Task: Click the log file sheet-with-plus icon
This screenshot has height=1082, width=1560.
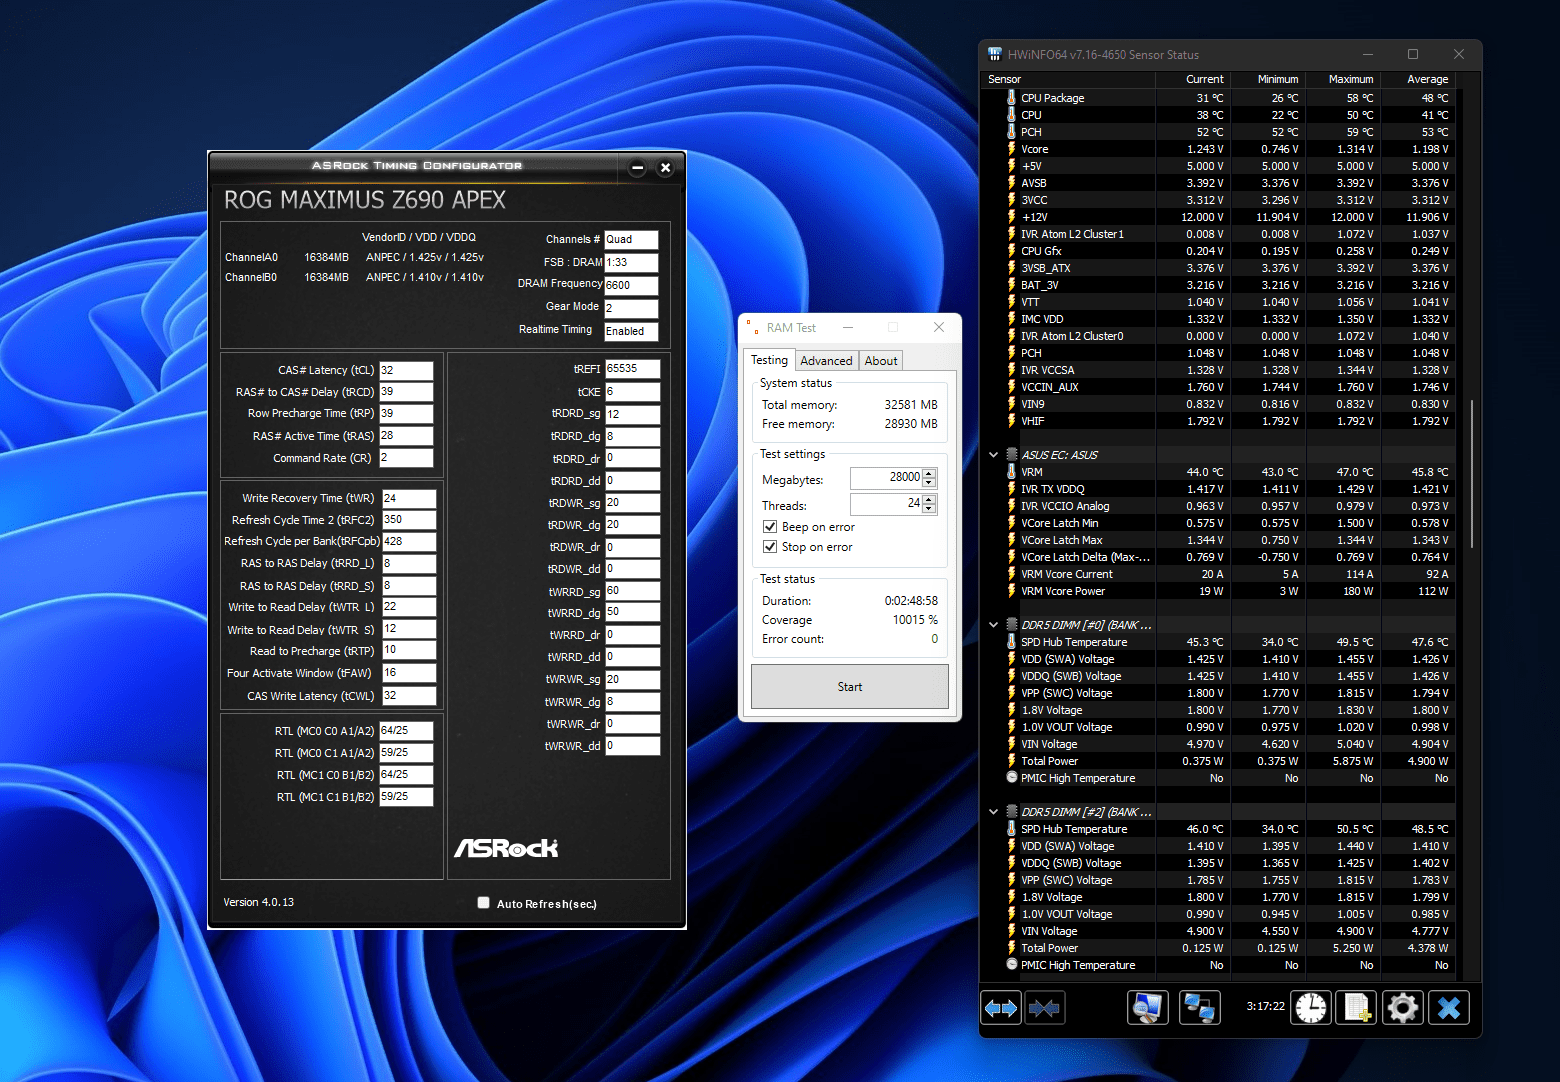Action: 1357,1008
